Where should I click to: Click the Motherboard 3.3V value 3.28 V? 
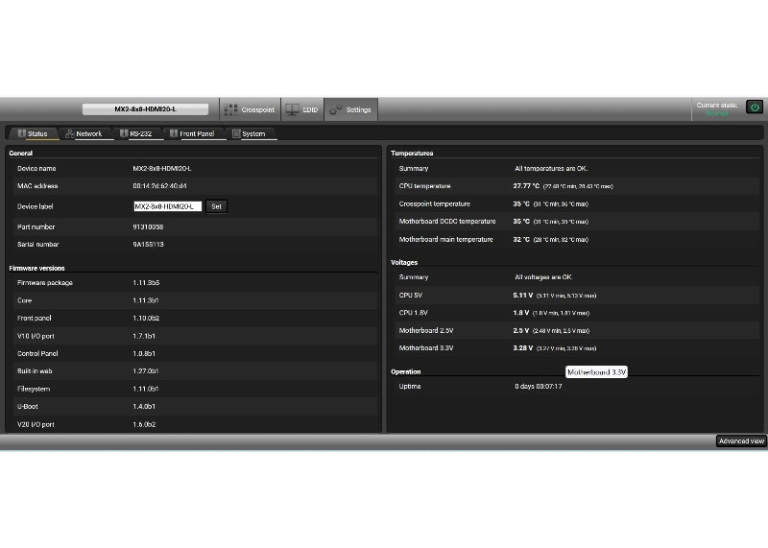[x=523, y=348]
